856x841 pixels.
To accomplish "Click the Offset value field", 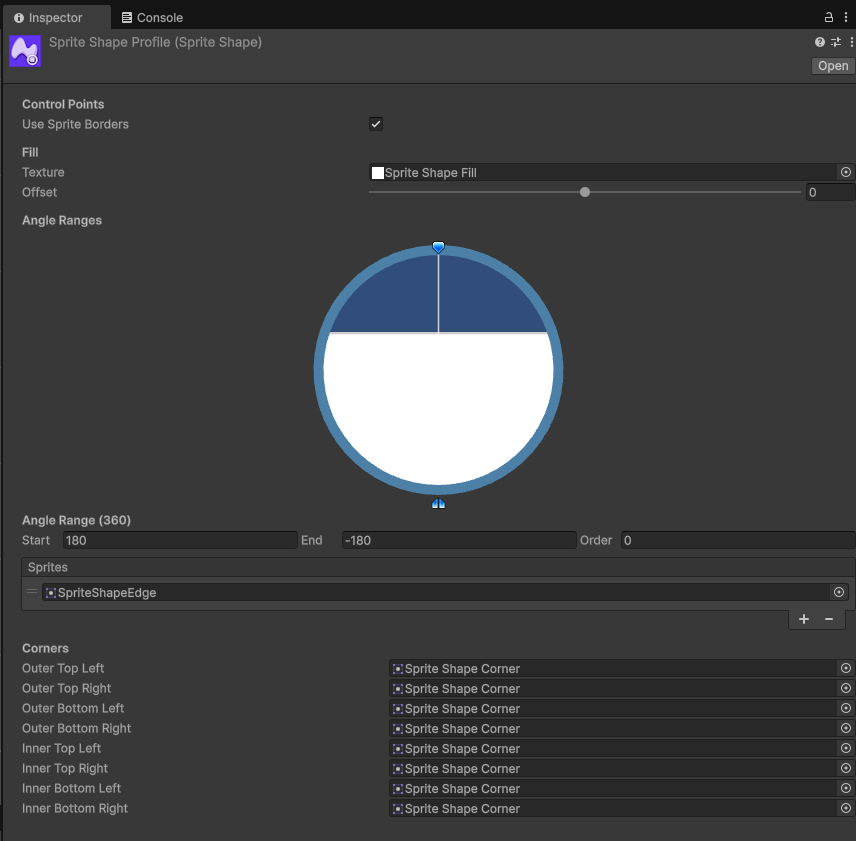I will [830, 192].
